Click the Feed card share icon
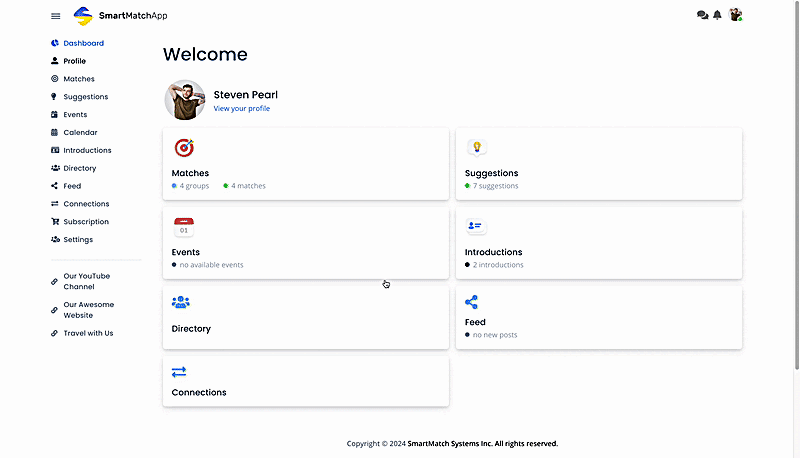Viewport: 800px width, 458px height. [471, 302]
